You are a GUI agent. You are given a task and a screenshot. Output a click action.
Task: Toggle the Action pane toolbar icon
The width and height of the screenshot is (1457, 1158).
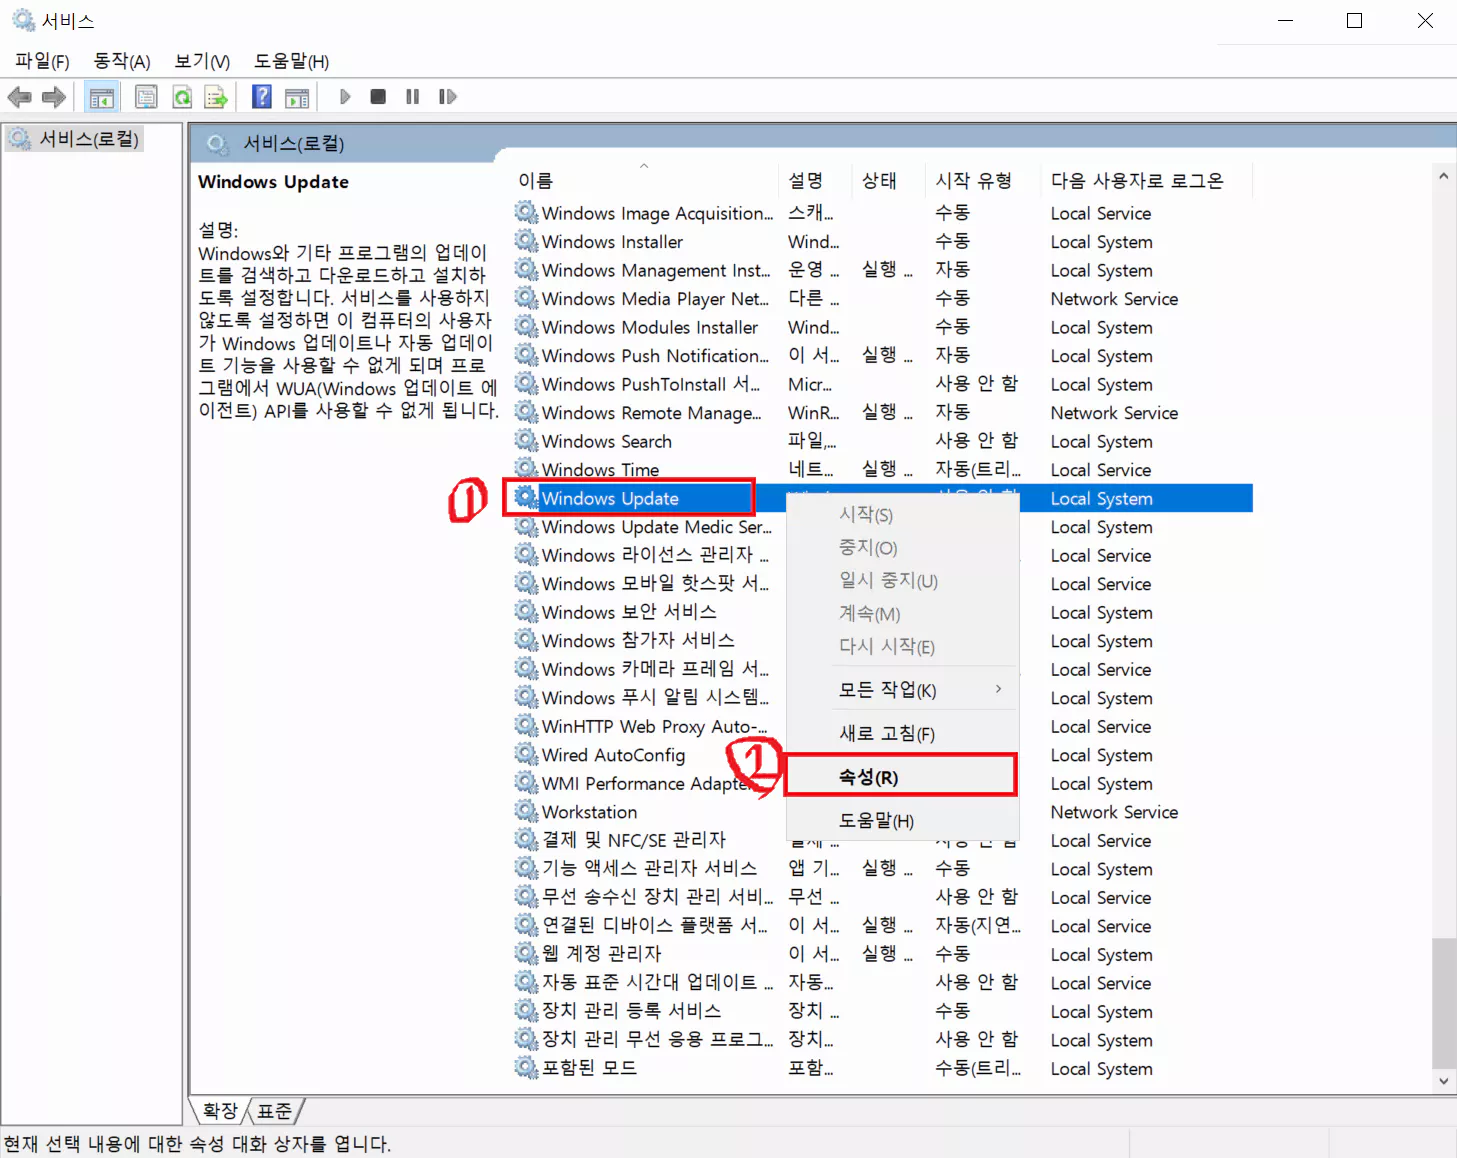click(297, 97)
